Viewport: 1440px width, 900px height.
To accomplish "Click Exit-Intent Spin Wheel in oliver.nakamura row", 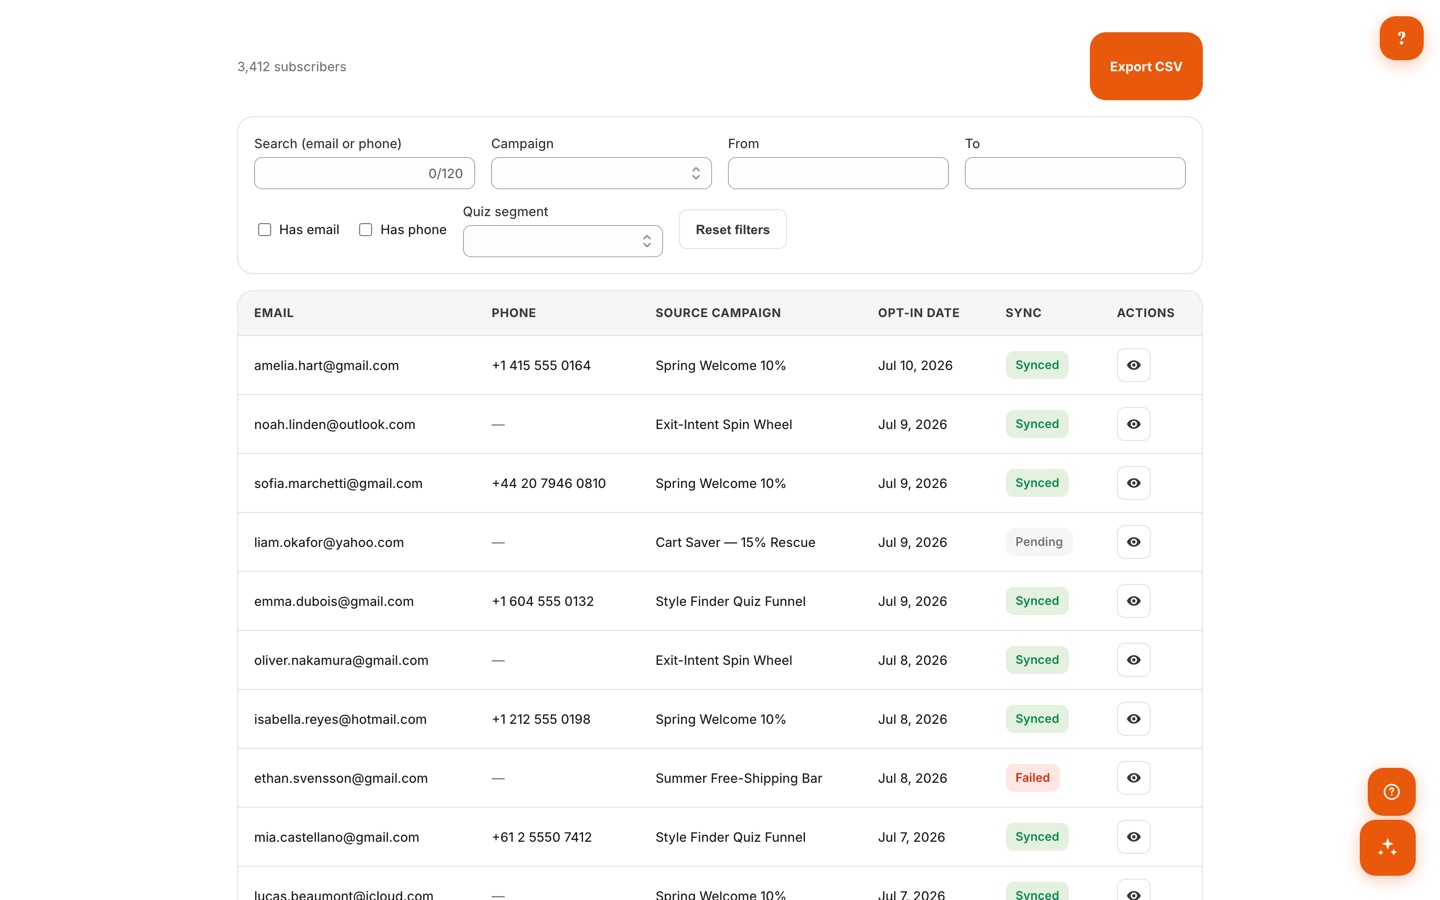I will click(724, 660).
